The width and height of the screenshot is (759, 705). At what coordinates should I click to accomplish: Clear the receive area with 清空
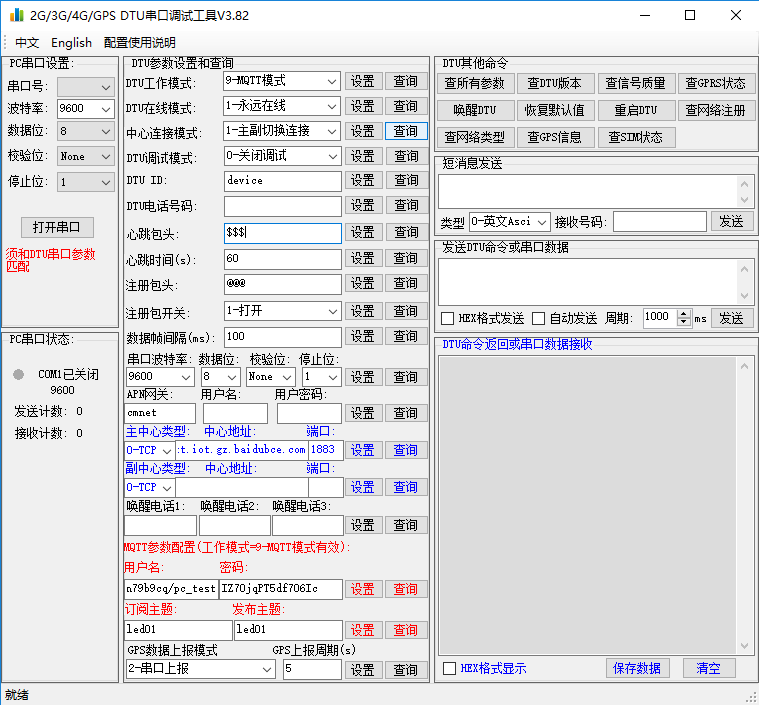click(709, 668)
